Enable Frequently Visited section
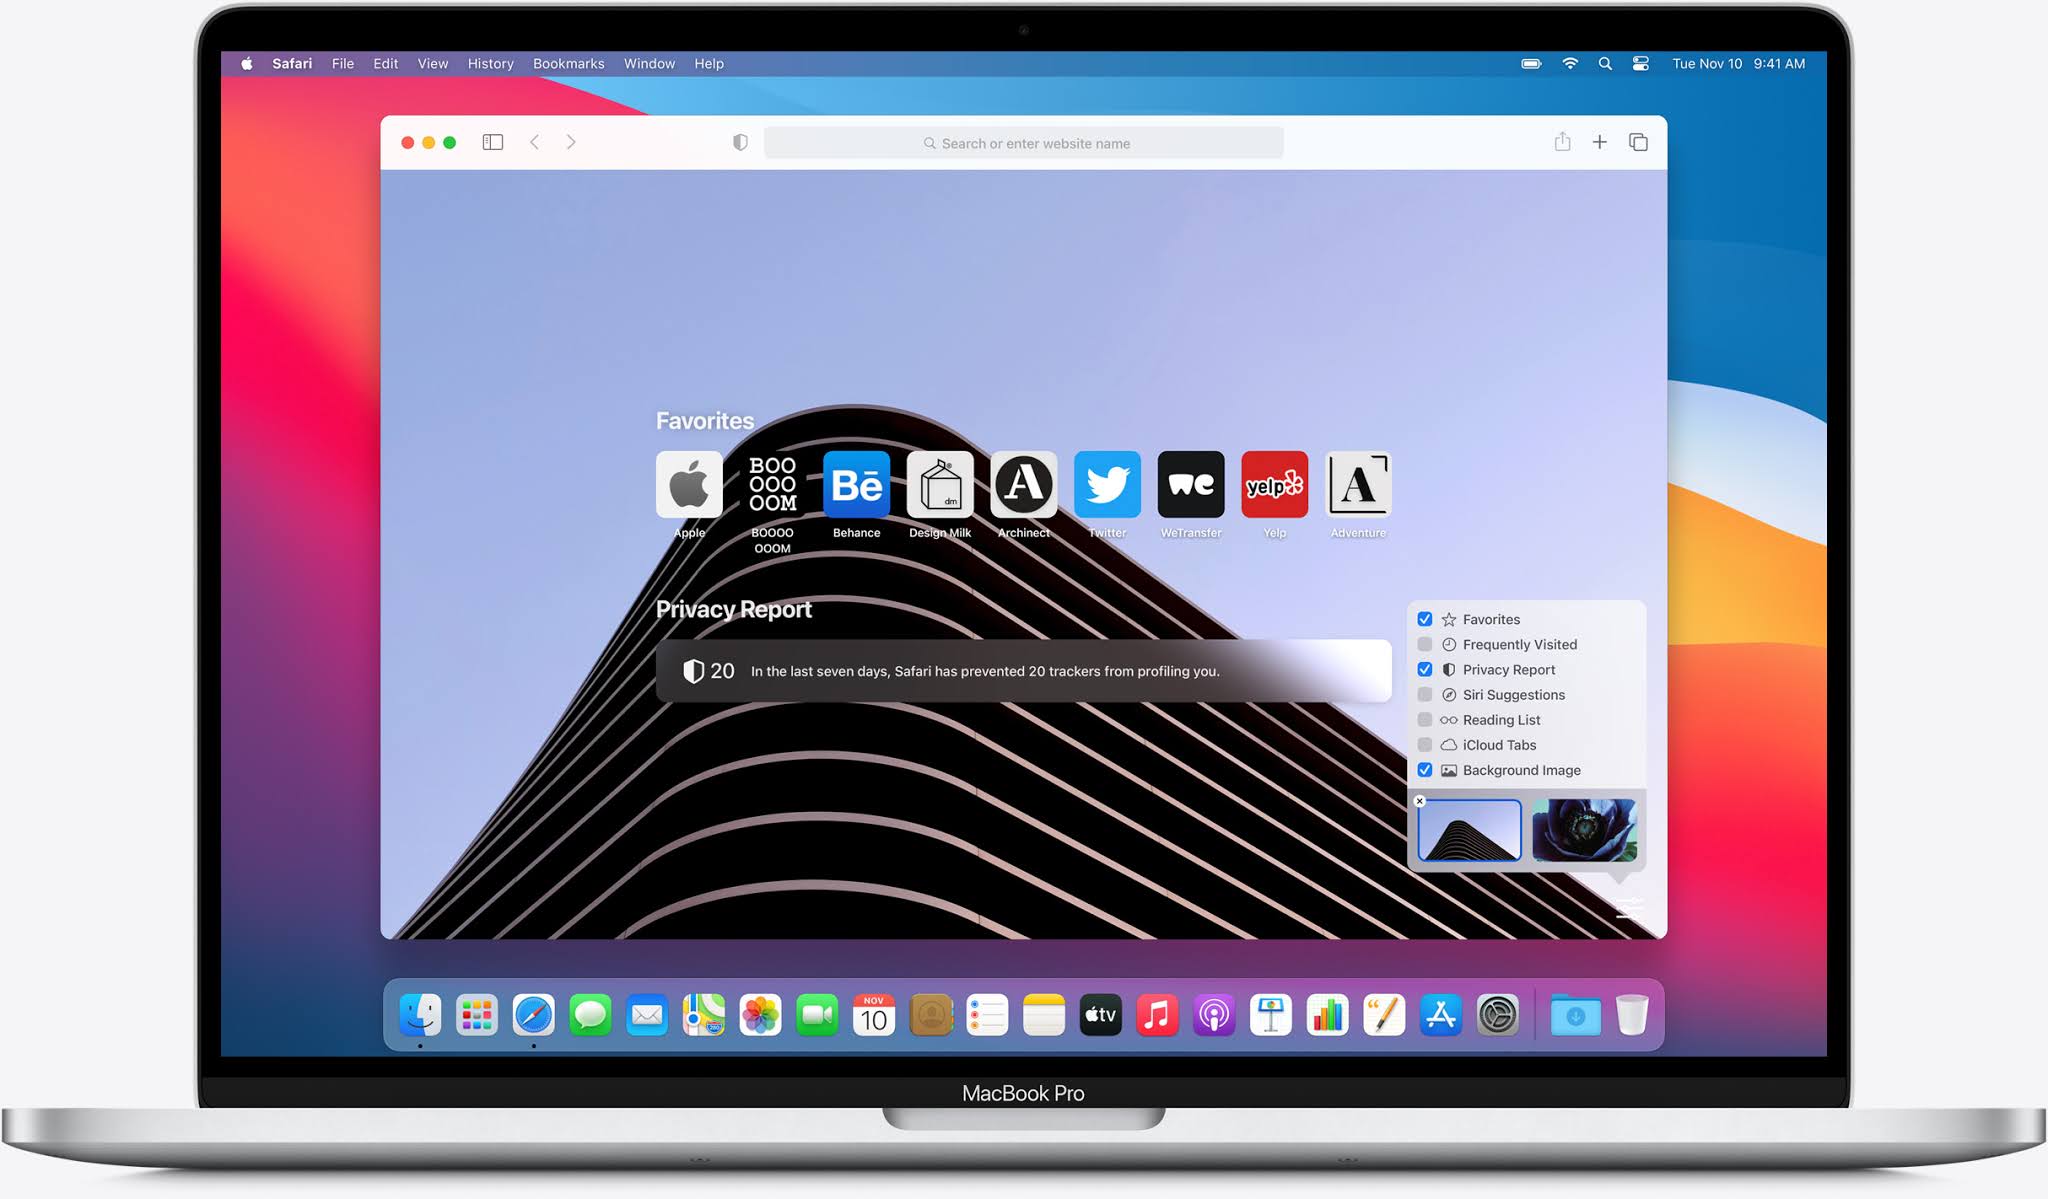This screenshot has height=1199, width=2048. (1427, 644)
